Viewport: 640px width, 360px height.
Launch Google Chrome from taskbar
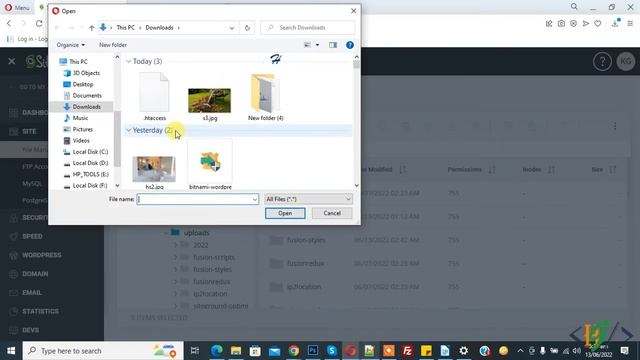coord(293,351)
